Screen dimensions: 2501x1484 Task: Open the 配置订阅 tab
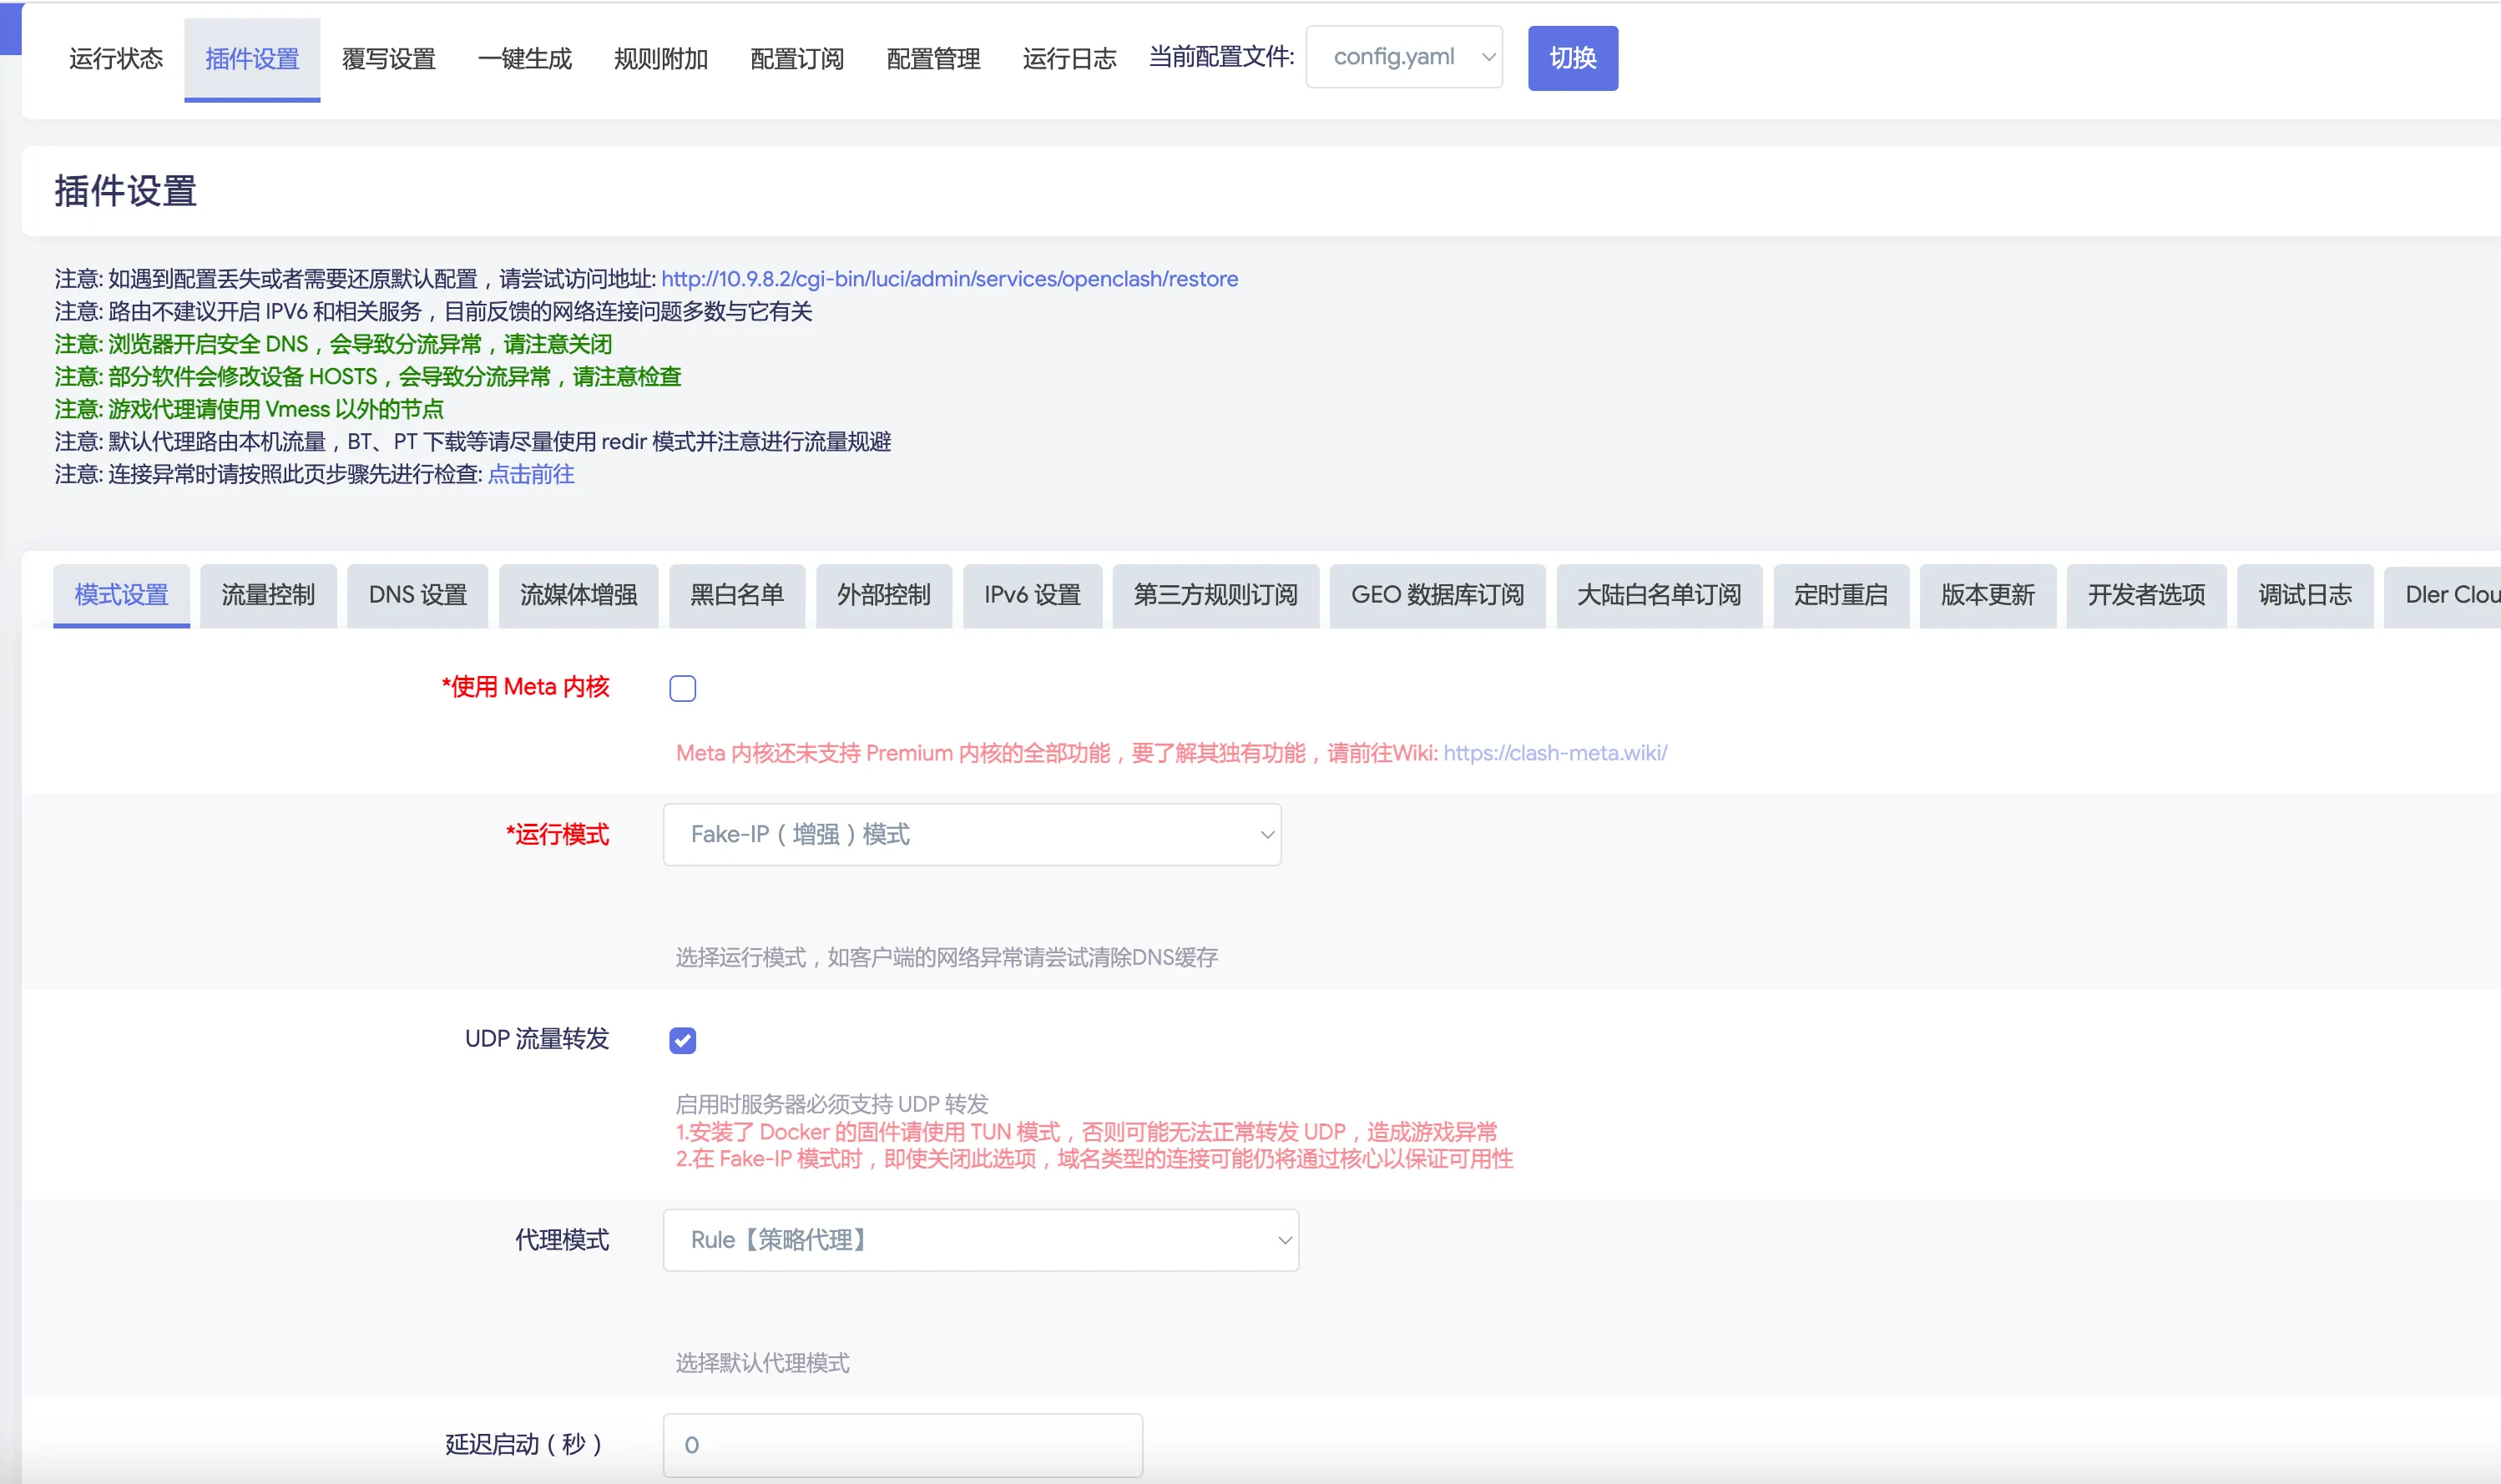pyautogui.click(x=796, y=59)
